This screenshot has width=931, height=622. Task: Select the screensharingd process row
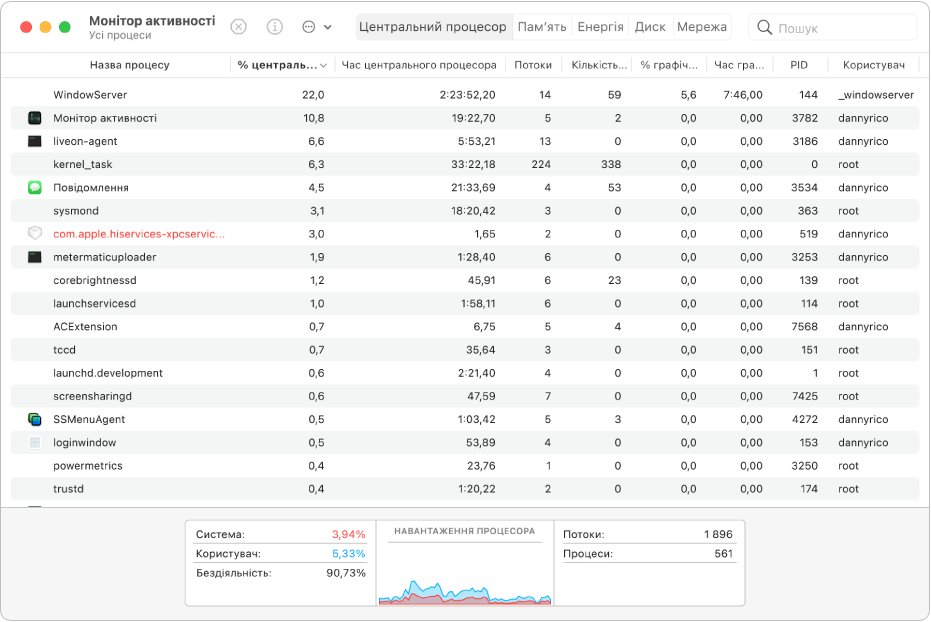(x=465, y=396)
